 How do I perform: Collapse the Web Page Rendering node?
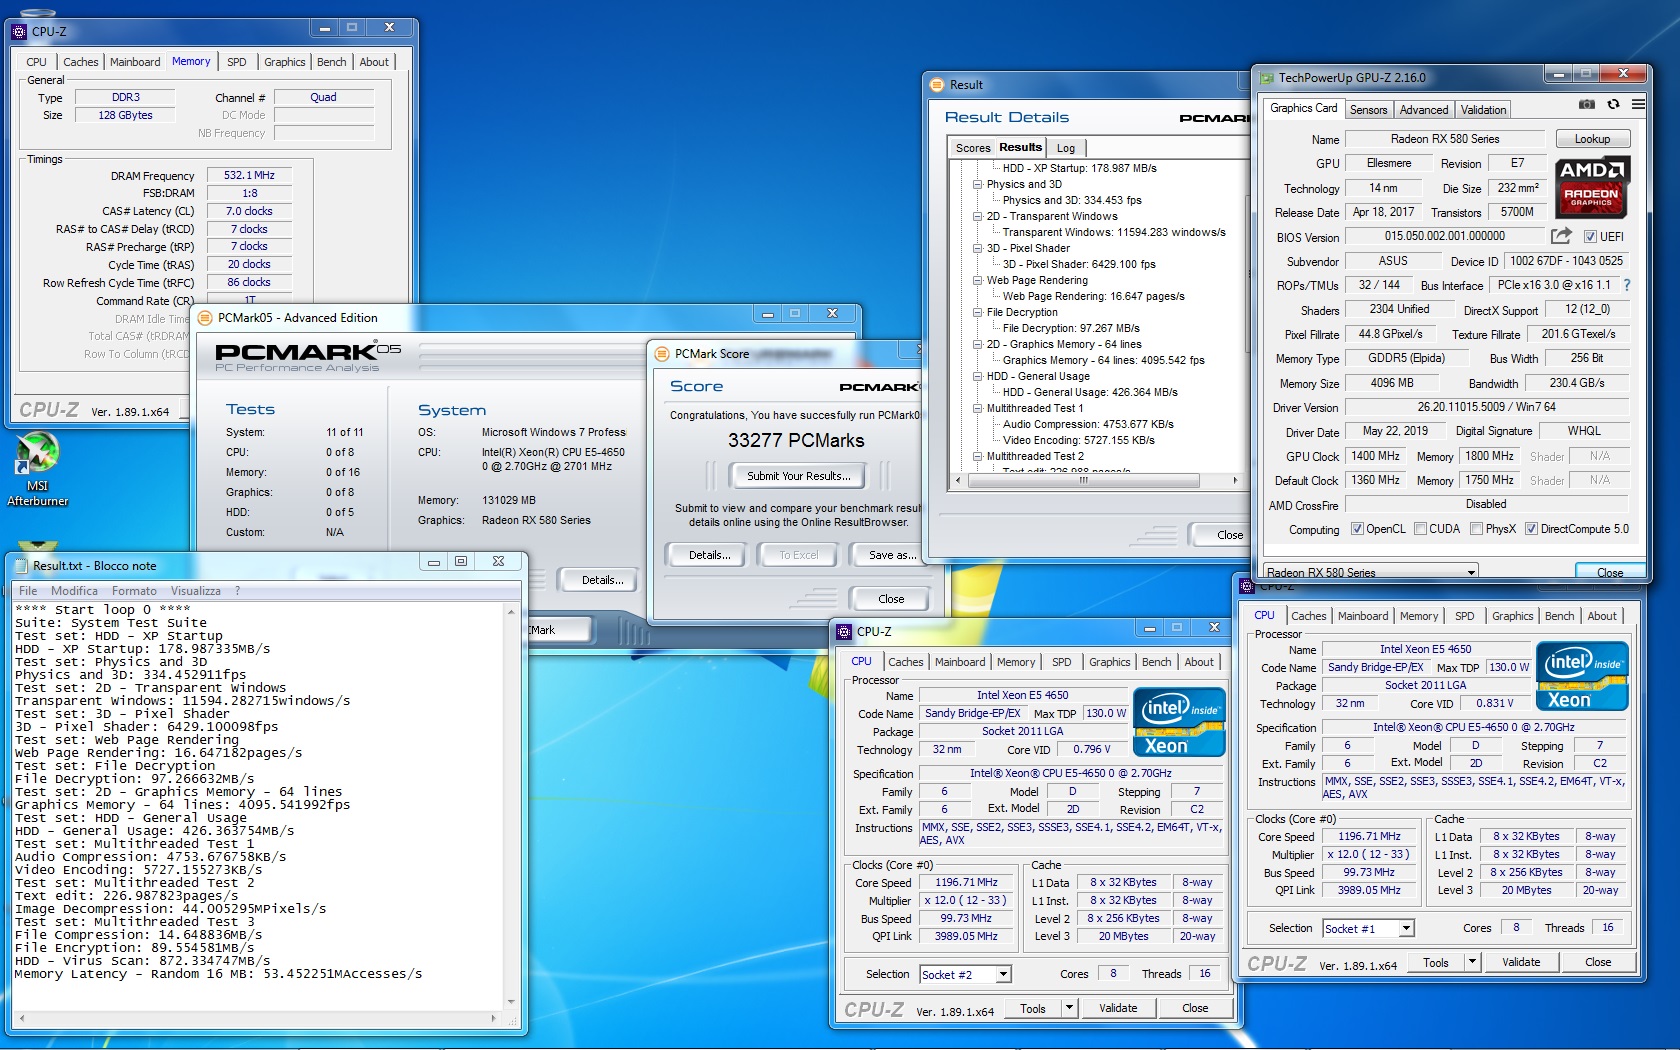978,280
